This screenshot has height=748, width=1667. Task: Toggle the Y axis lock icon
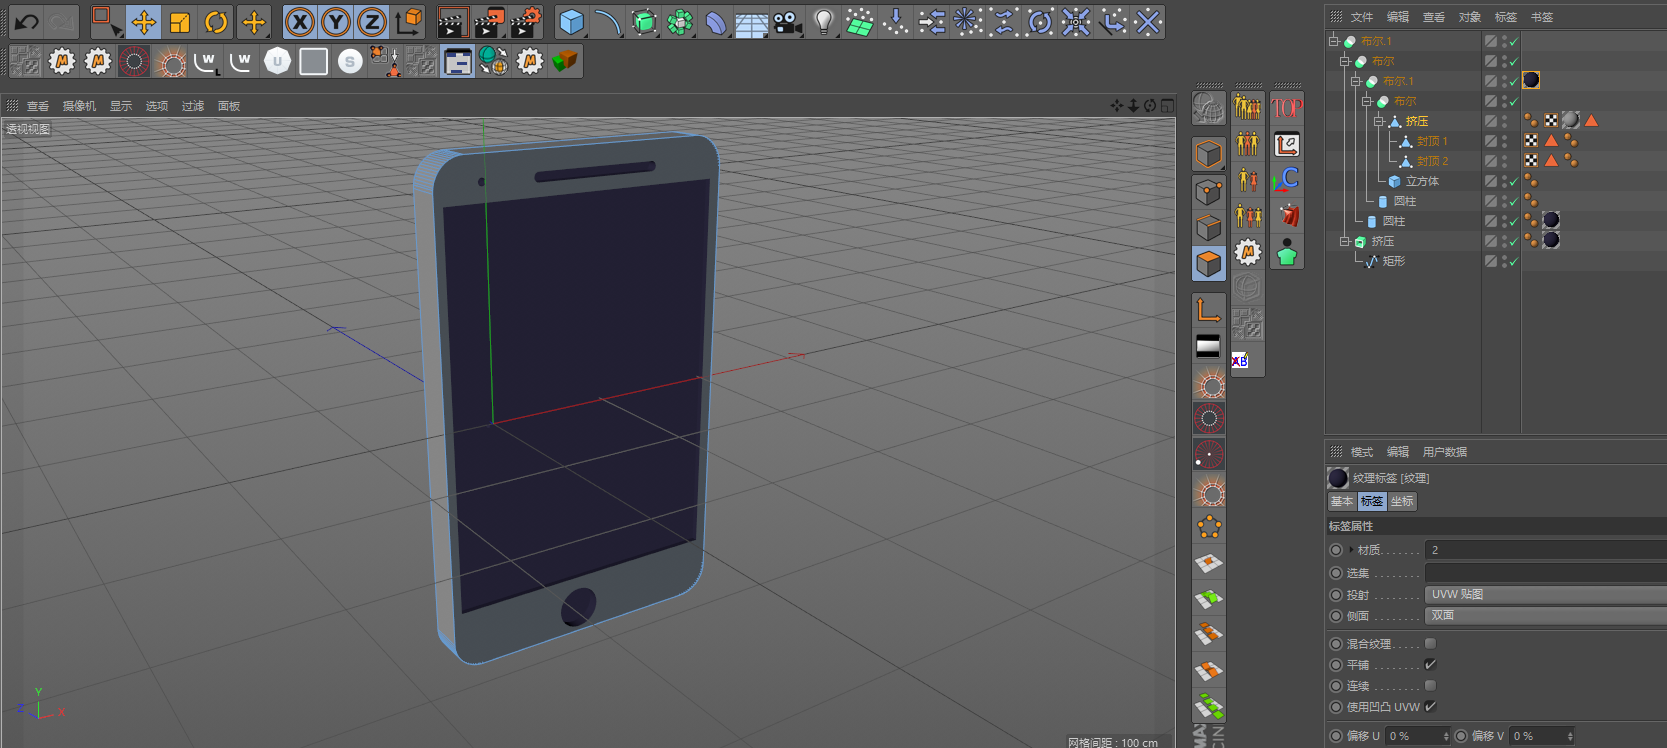336,22
